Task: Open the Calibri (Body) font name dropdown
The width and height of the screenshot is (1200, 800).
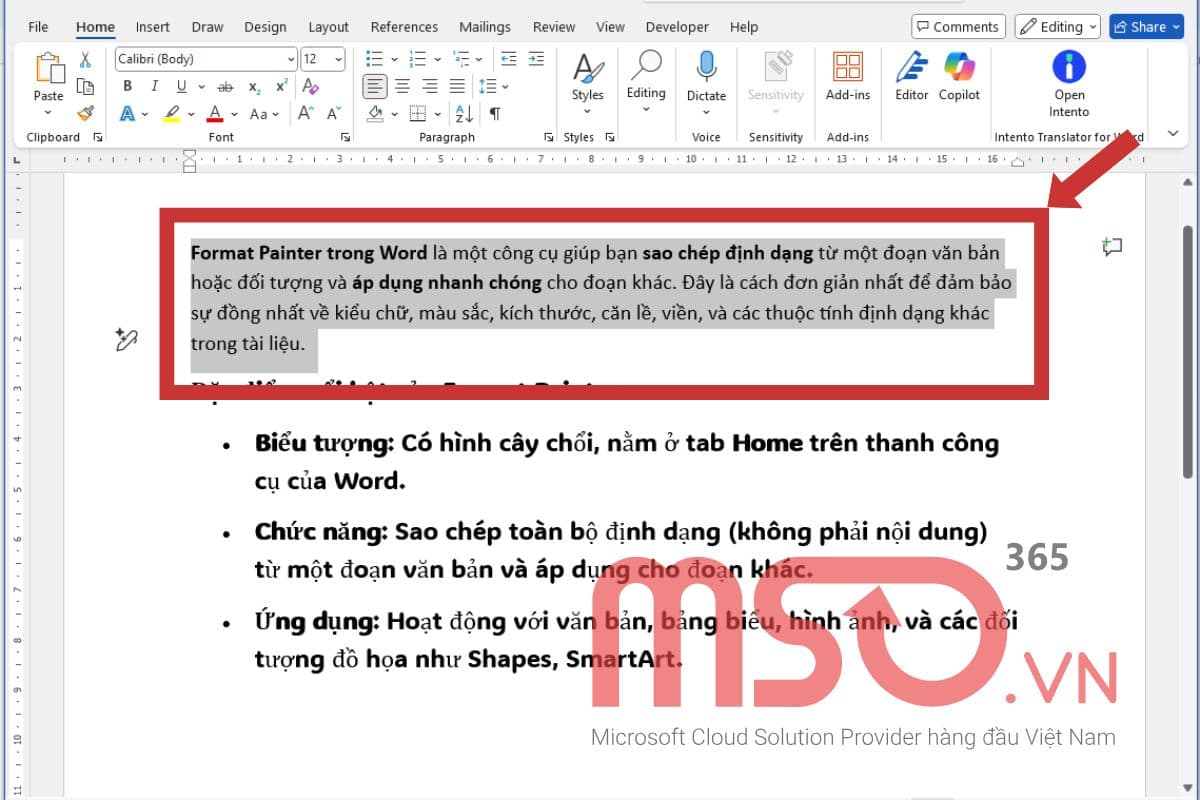Action: pyautogui.click(x=291, y=59)
